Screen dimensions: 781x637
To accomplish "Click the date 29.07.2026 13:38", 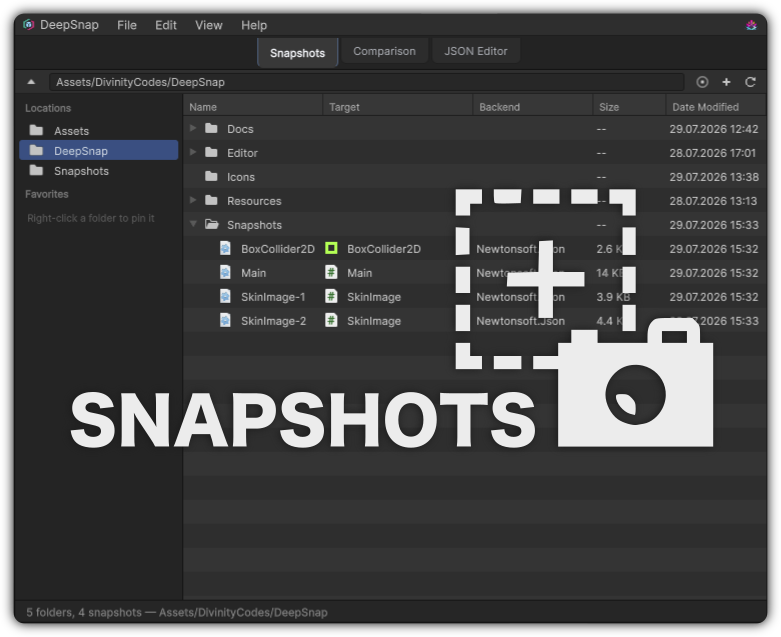I will (x=714, y=176).
